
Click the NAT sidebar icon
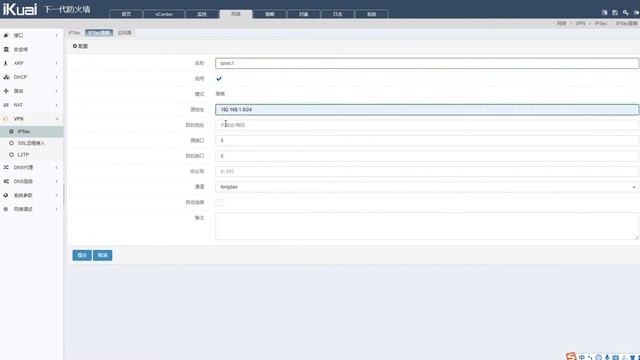[6, 105]
